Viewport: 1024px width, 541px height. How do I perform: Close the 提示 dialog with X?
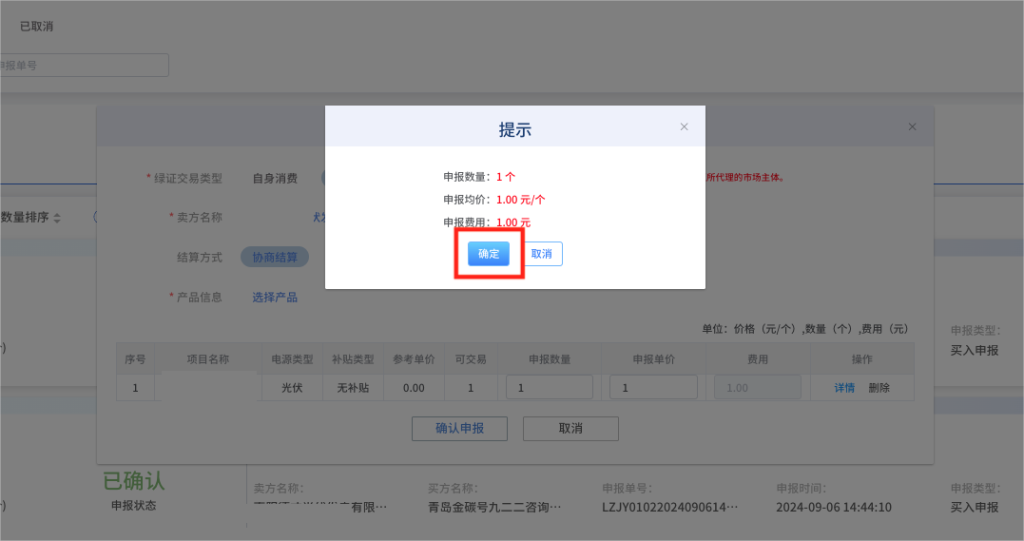[684, 127]
